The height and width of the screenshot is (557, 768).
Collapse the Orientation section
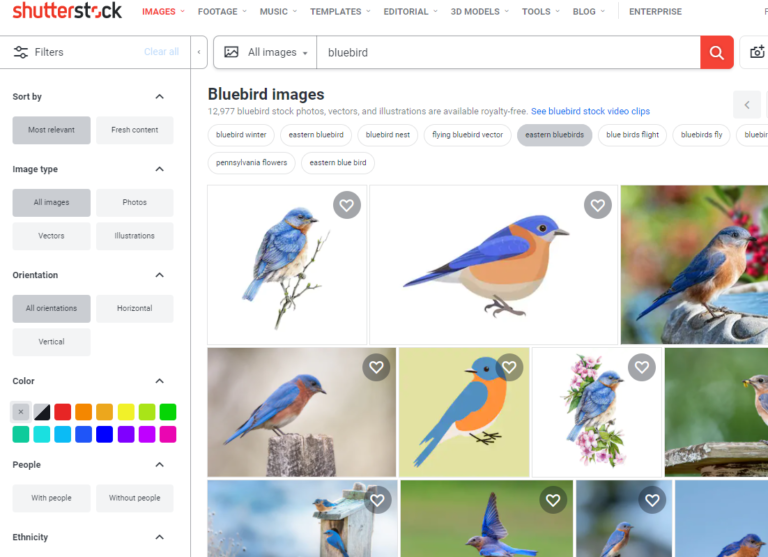click(160, 275)
